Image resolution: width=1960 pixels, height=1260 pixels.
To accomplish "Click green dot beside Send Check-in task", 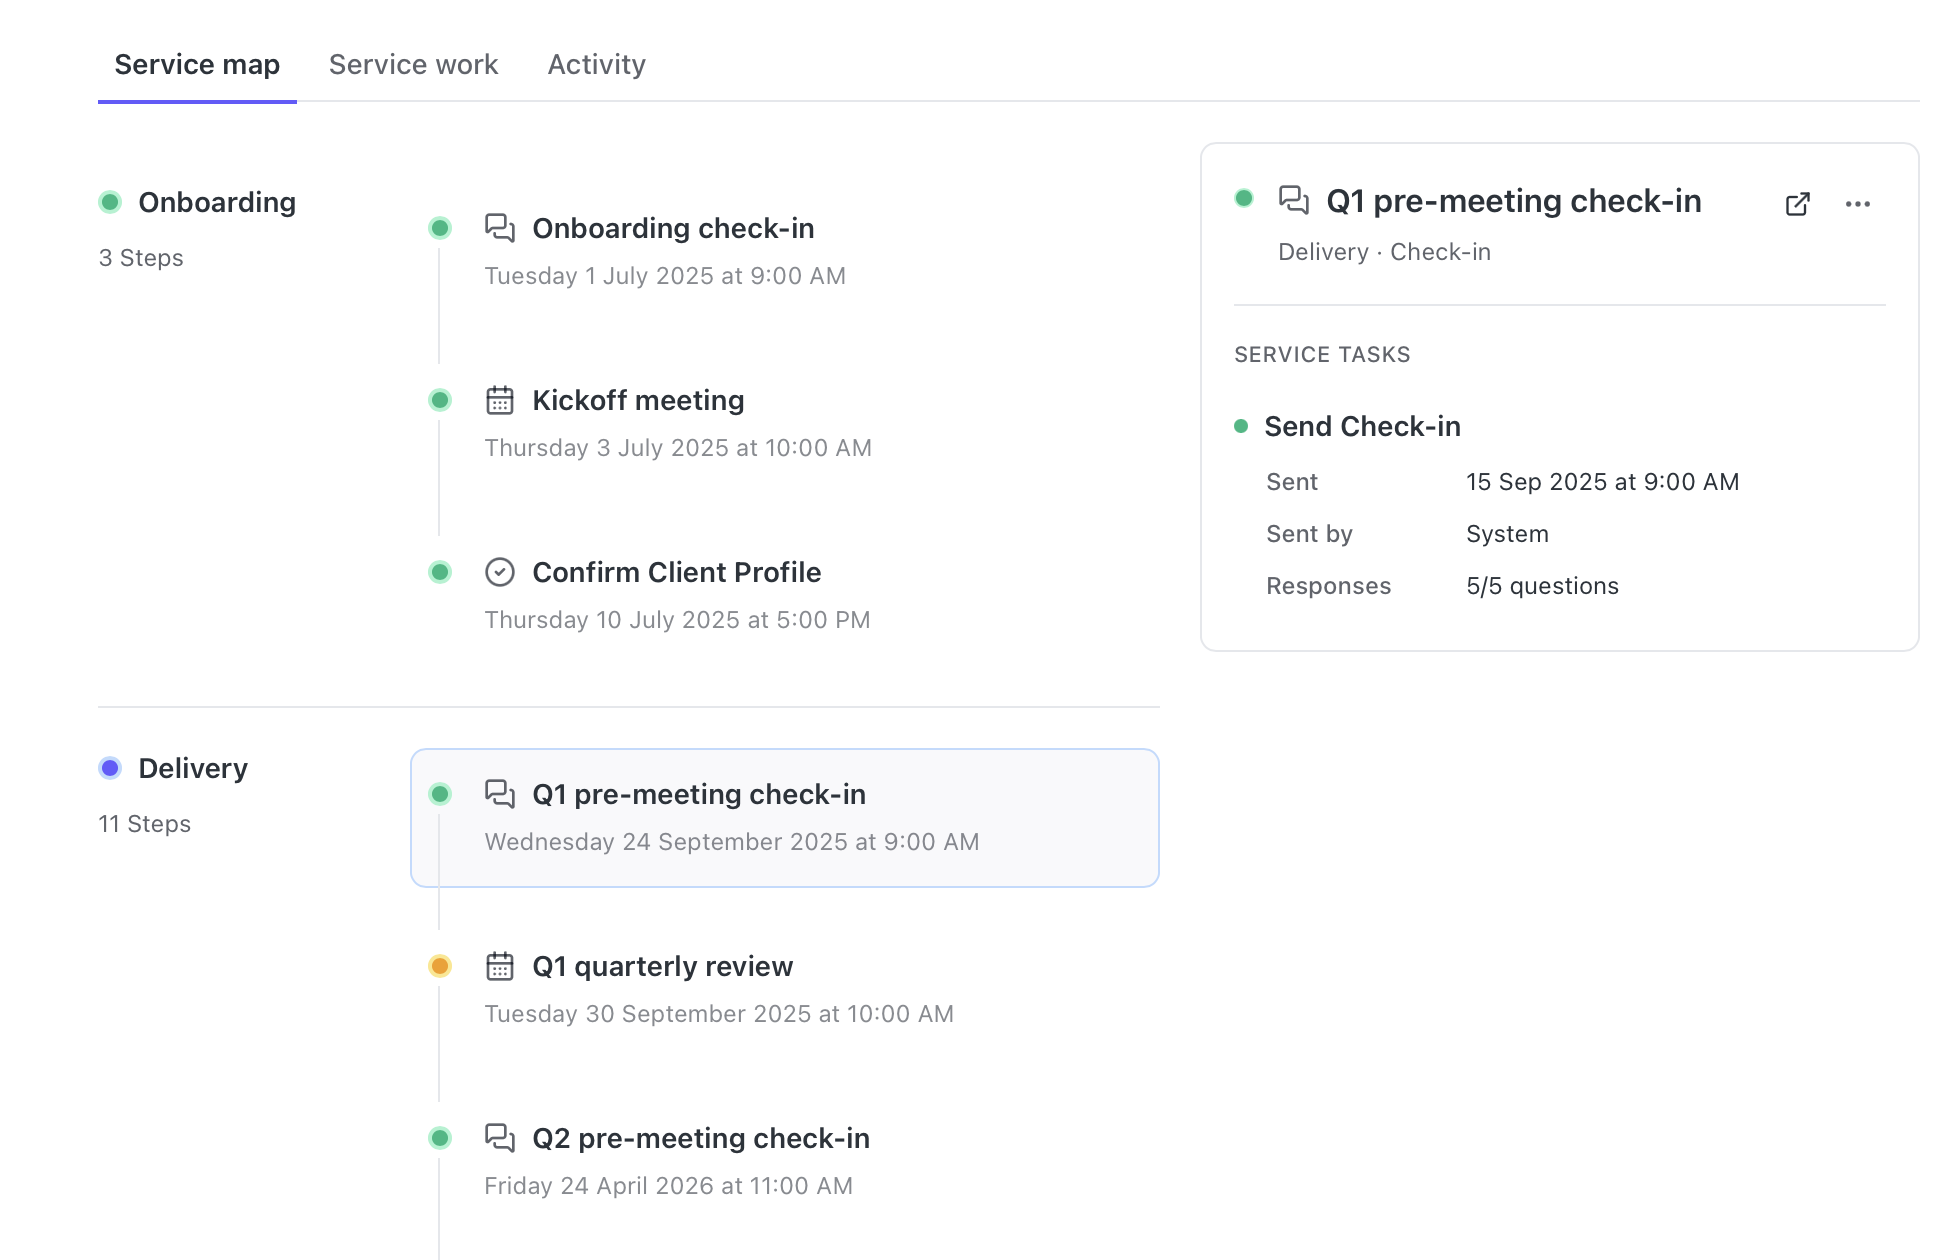I will click(1241, 426).
